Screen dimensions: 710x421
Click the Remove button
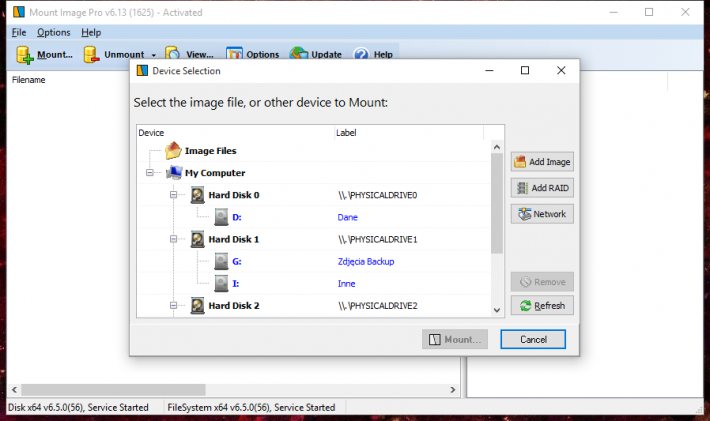point(542,282)
